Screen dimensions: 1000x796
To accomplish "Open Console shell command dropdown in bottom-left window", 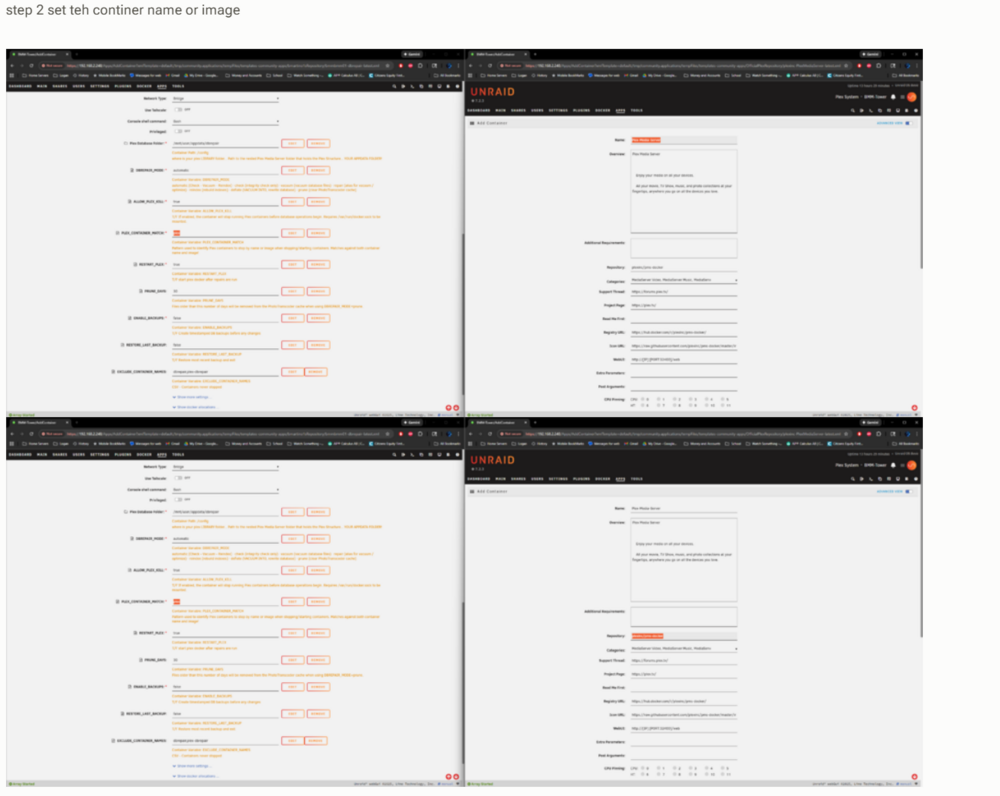I will point(225,490).
